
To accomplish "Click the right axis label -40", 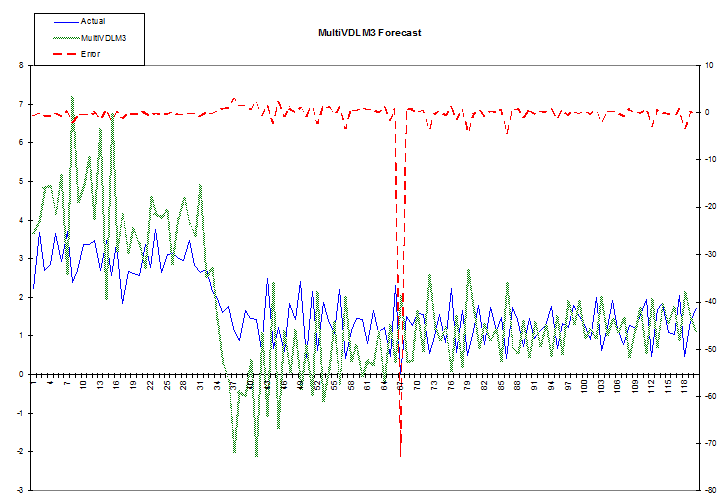I will [710, 302].
